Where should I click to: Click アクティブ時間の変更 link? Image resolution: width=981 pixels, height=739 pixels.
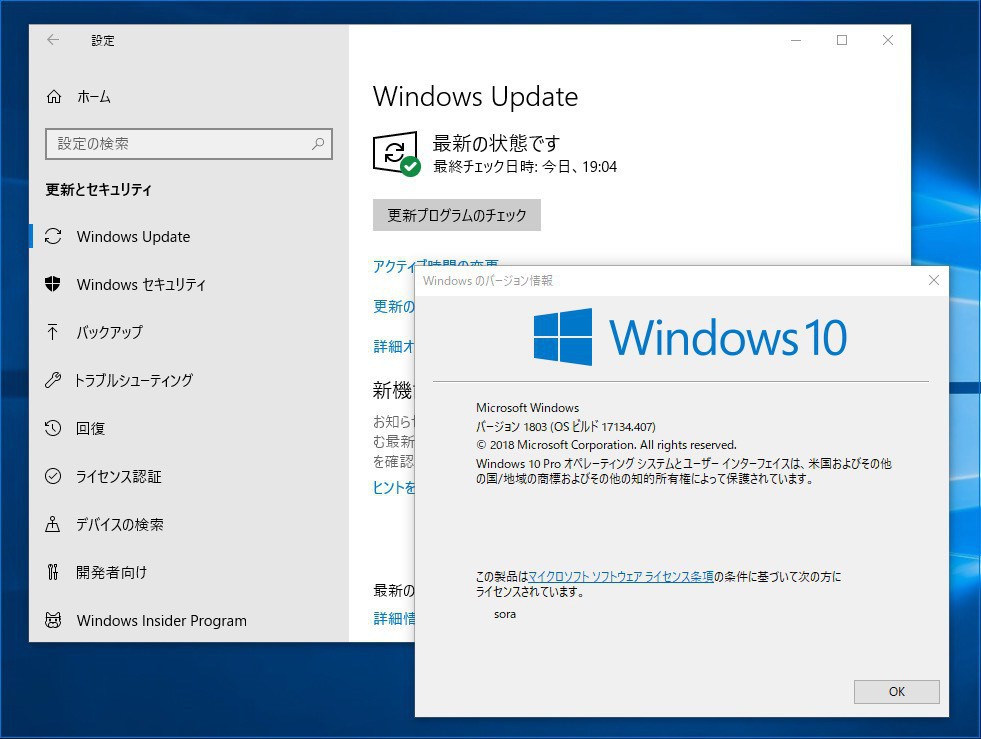[x=435, y=265]
